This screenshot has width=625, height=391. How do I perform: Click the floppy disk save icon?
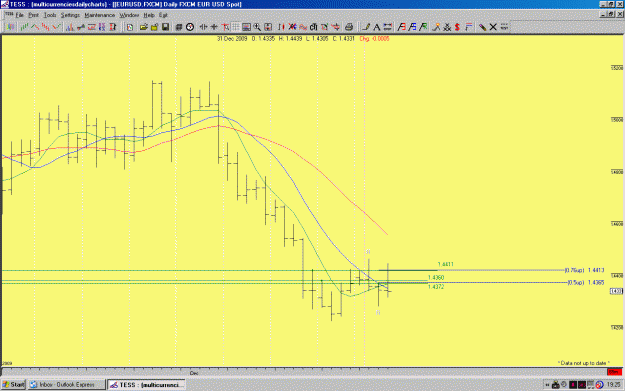click(165, 27)
